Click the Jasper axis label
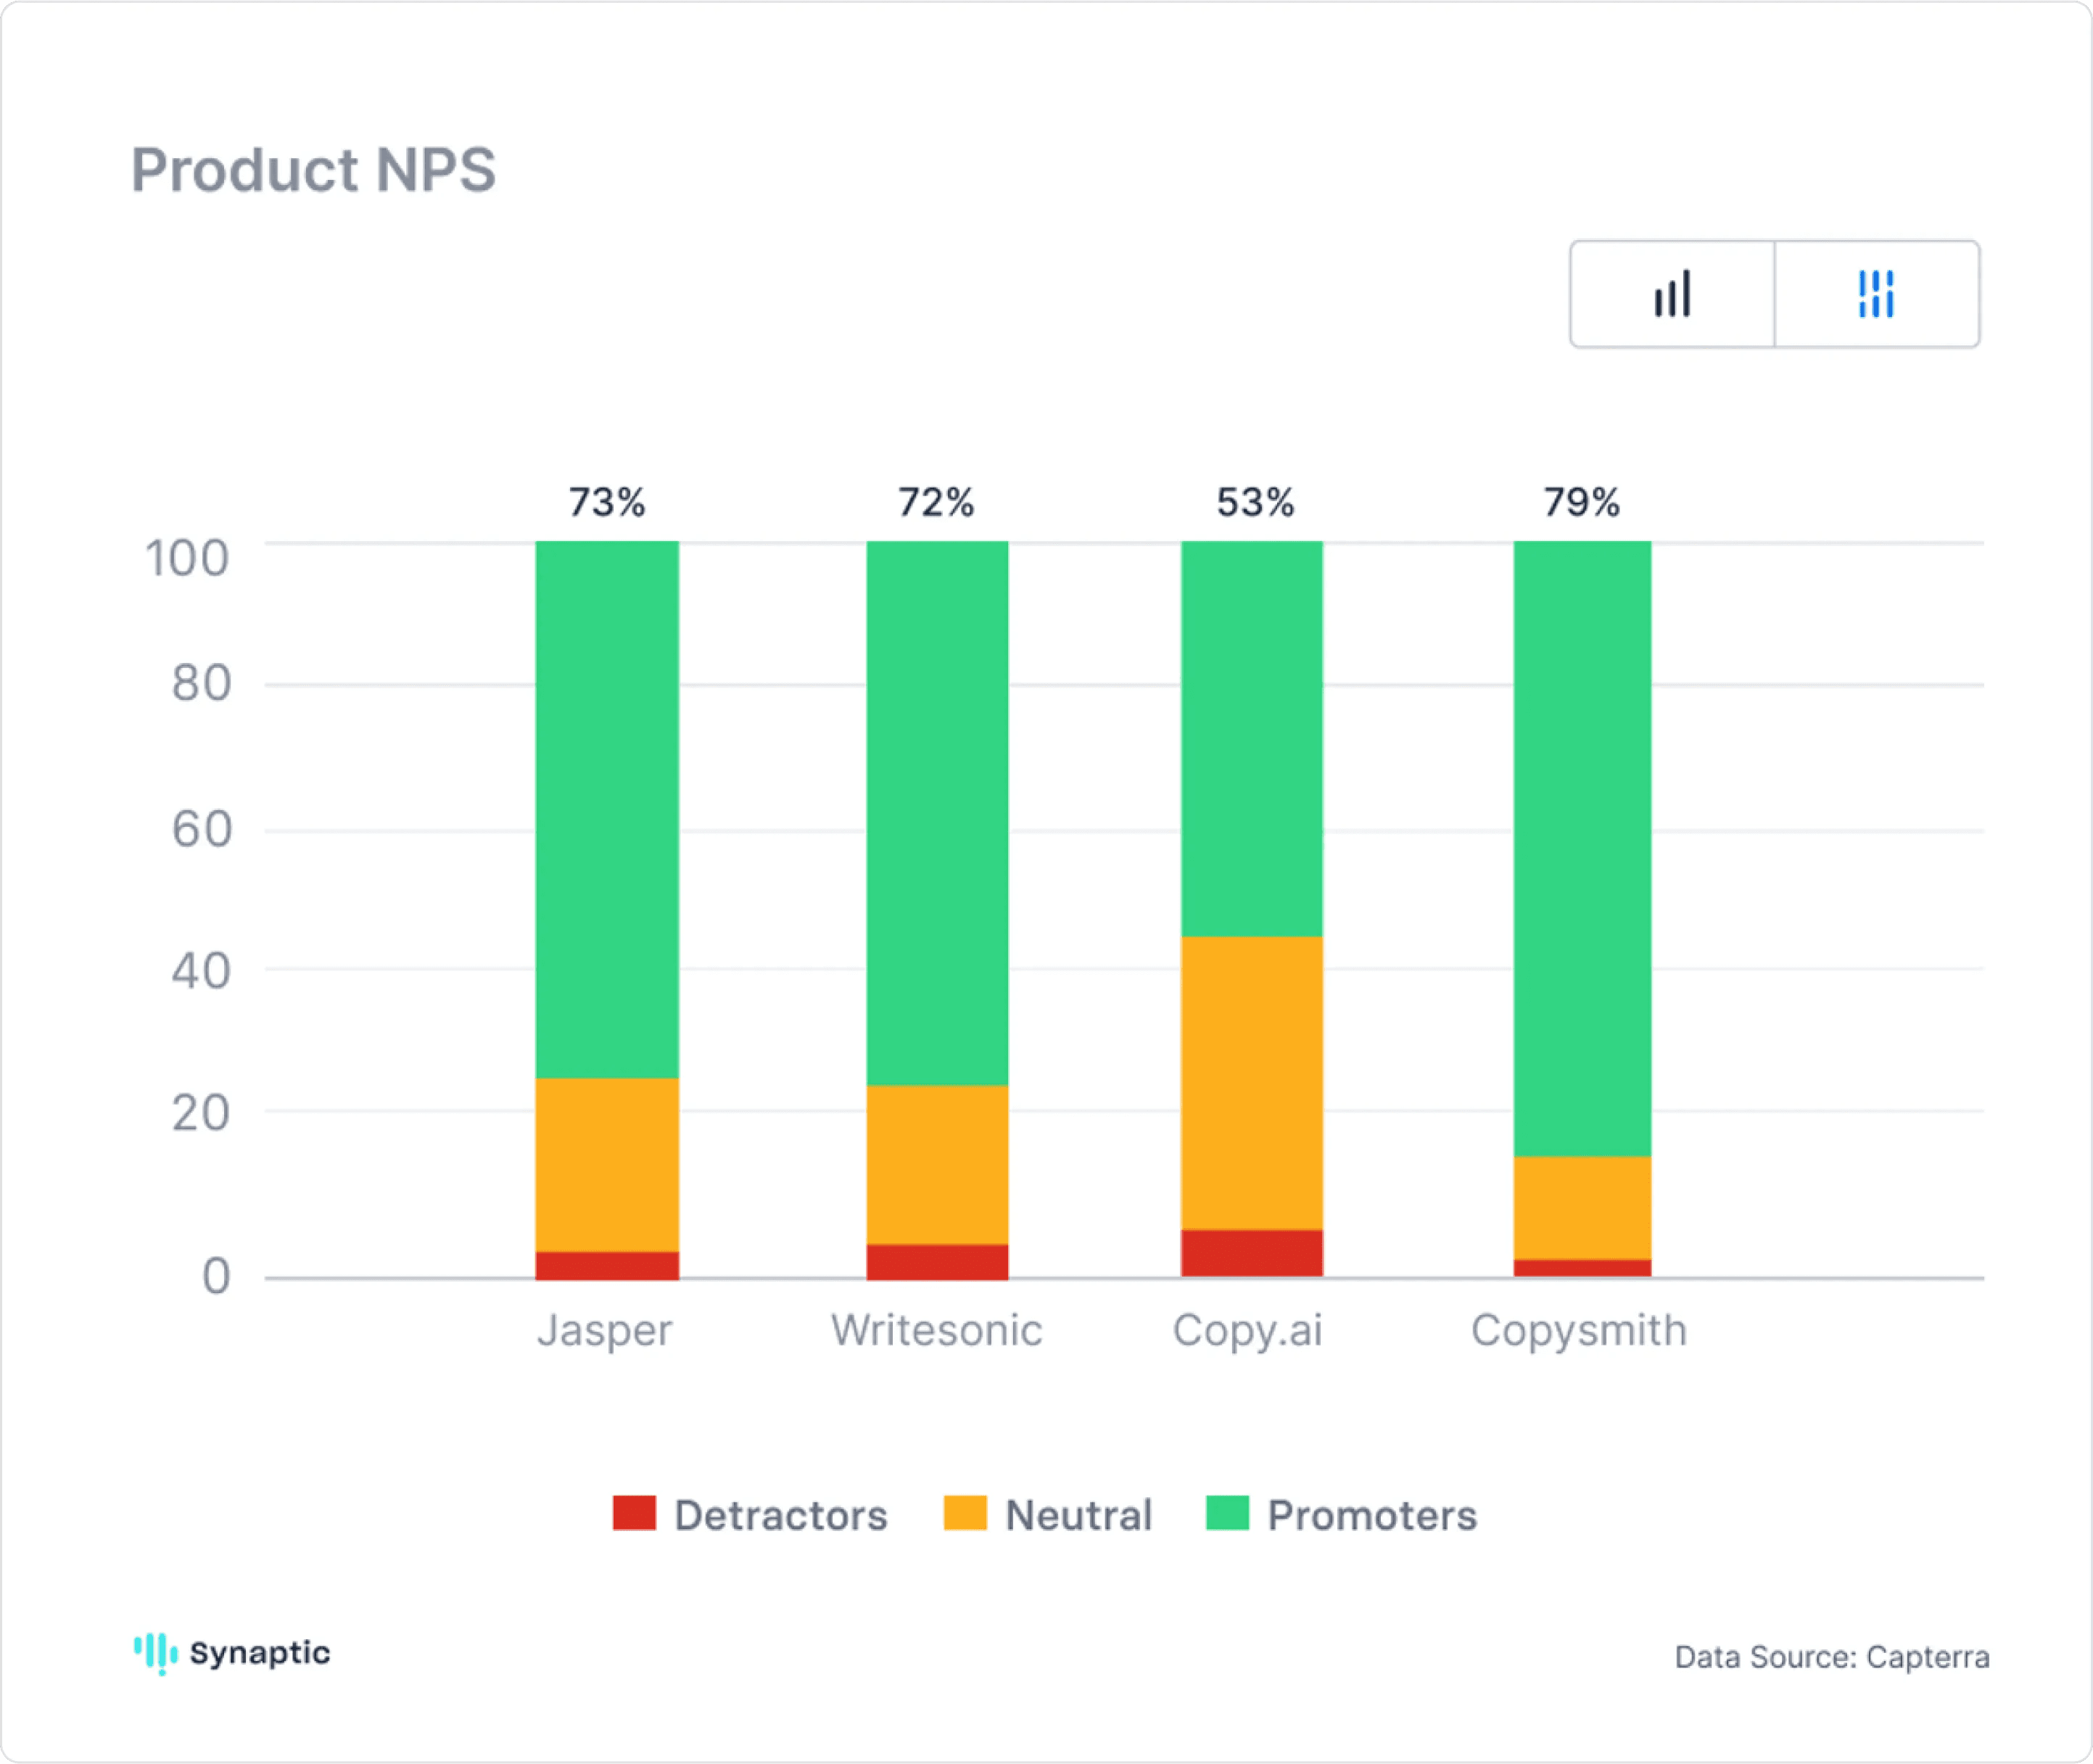The width and height of the screenshot is (2093, 1764). [604, 1330]
